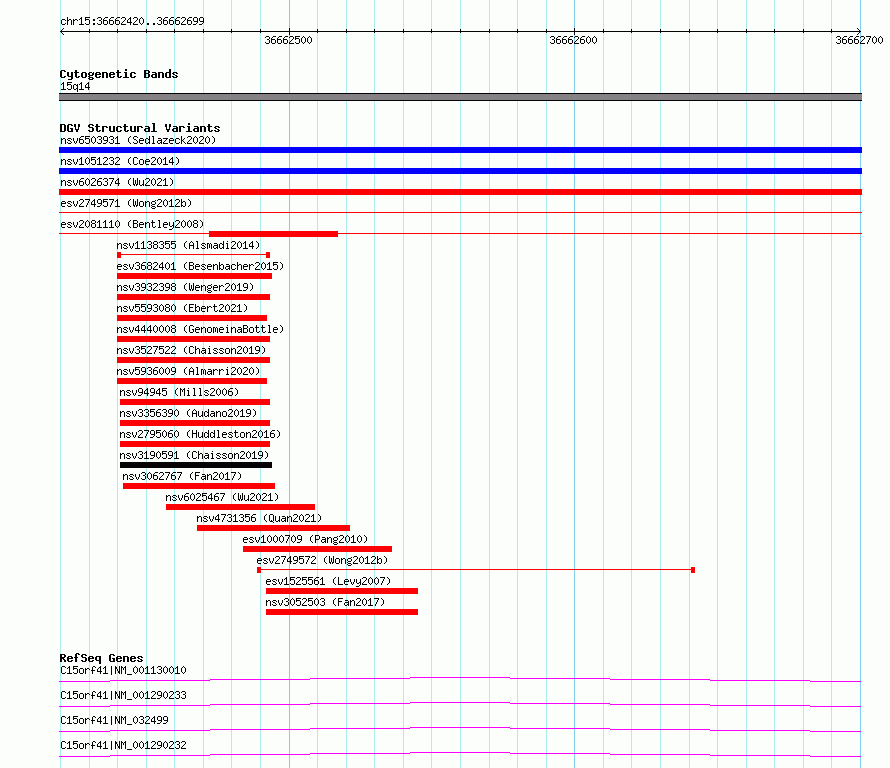890x768 pixels.
Task: Click the 36662600 ruler position label
Action: (x=573, y=40)
